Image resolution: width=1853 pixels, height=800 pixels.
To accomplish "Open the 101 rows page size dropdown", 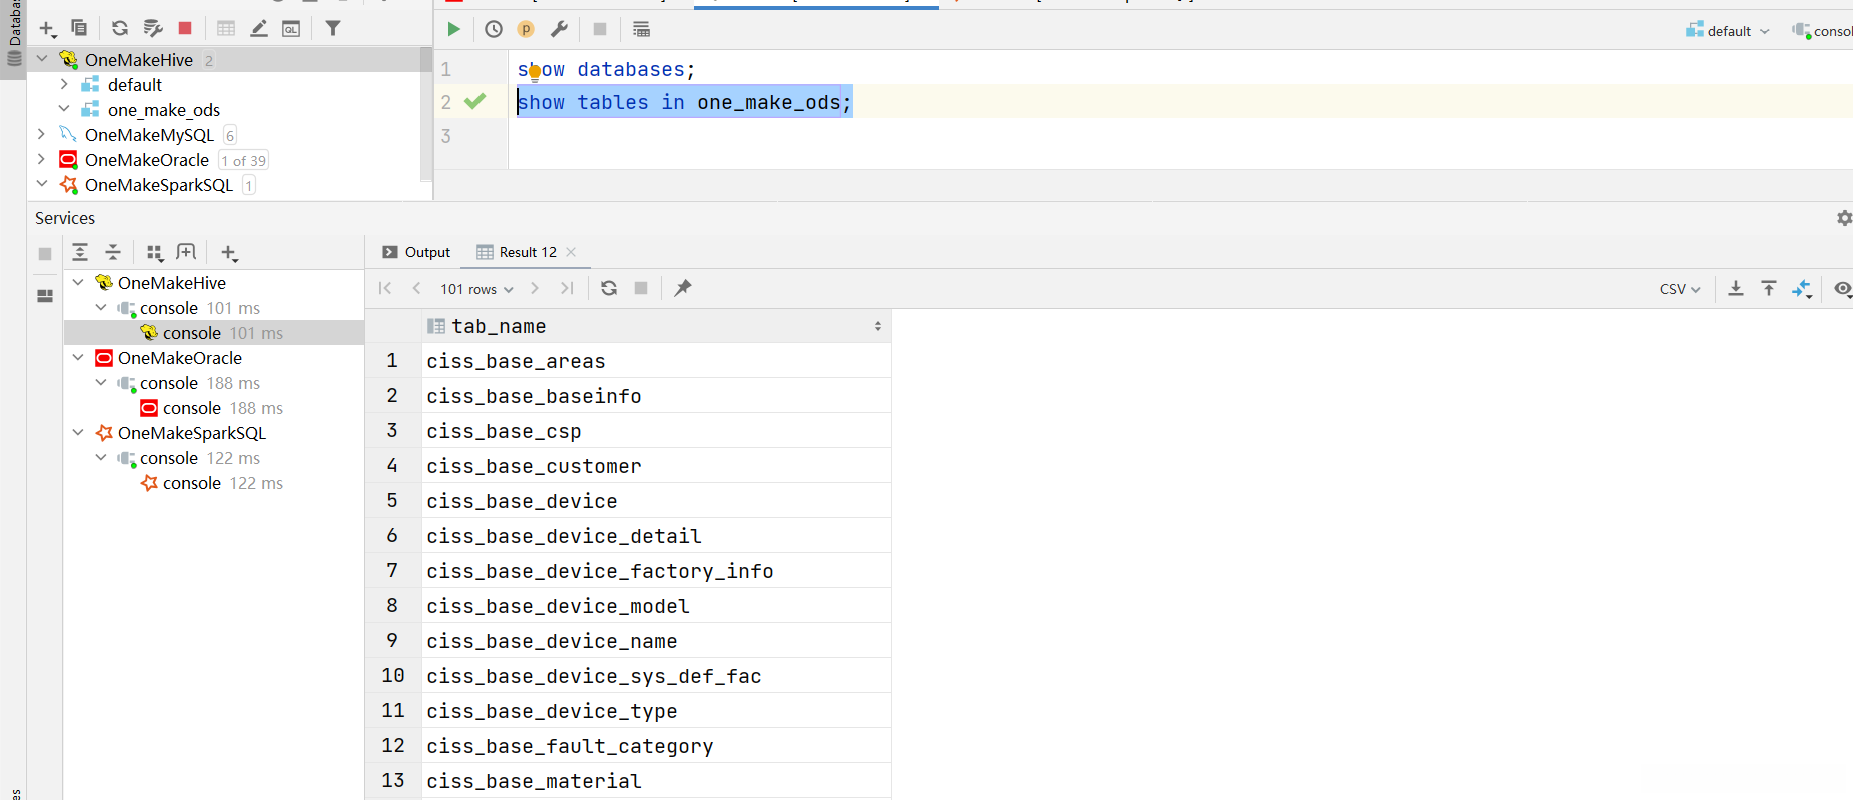I will [476, 289].
